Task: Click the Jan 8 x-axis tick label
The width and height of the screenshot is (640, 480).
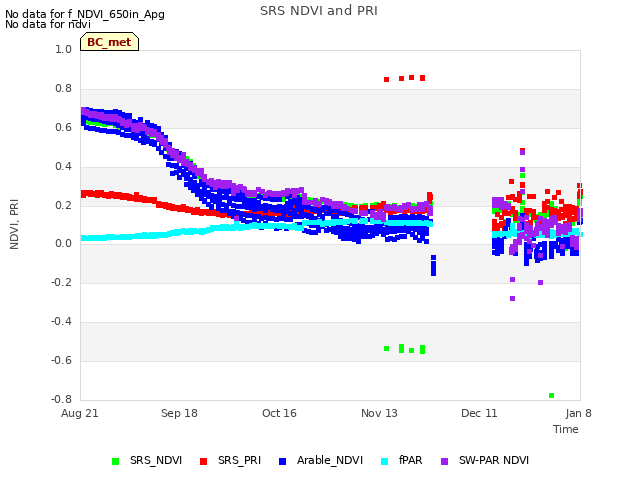Action: (x=578, y=413)
